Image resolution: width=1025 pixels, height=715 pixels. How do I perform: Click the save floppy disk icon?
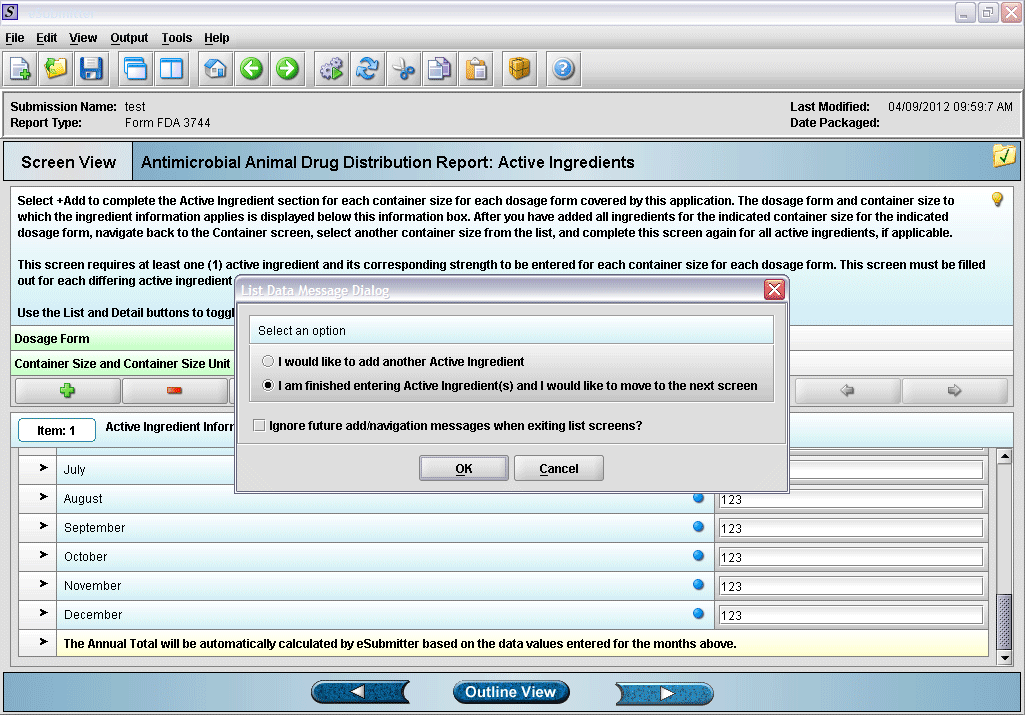pos(92,69)
